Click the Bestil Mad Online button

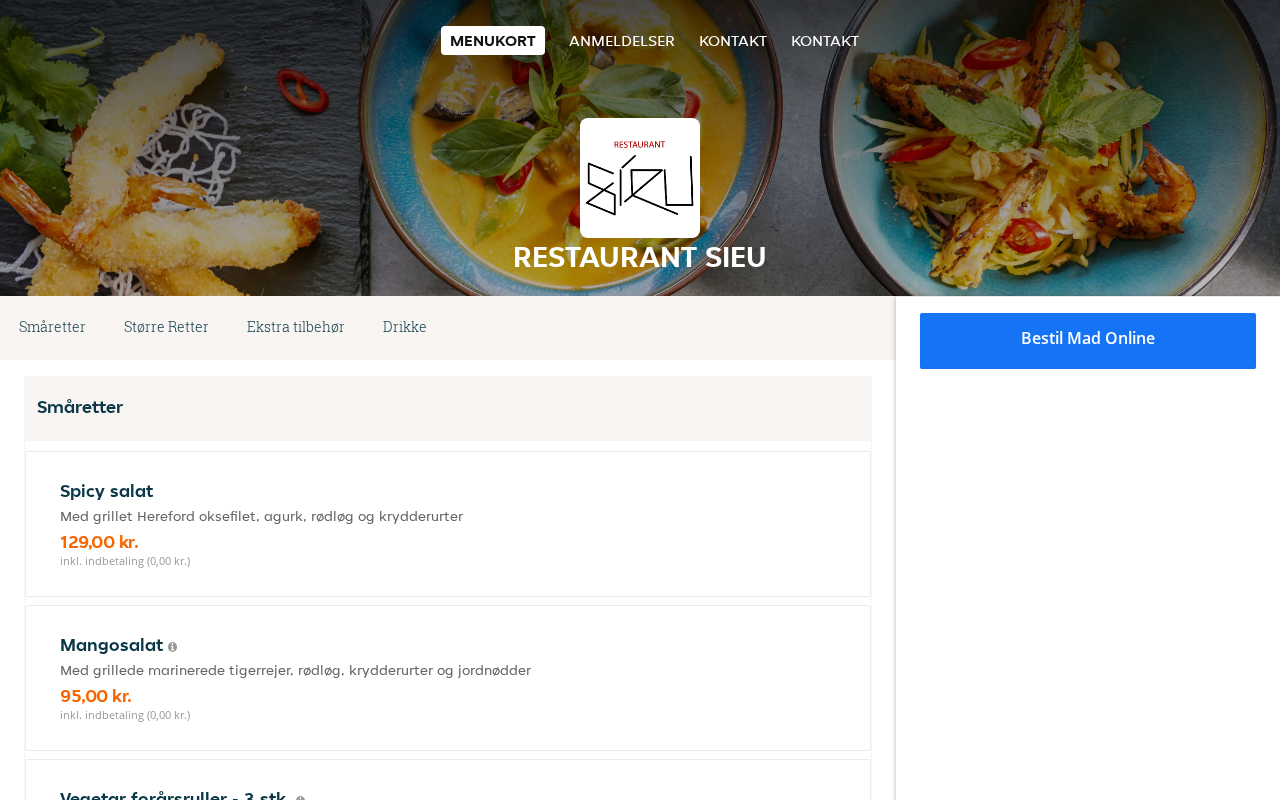1088,341
